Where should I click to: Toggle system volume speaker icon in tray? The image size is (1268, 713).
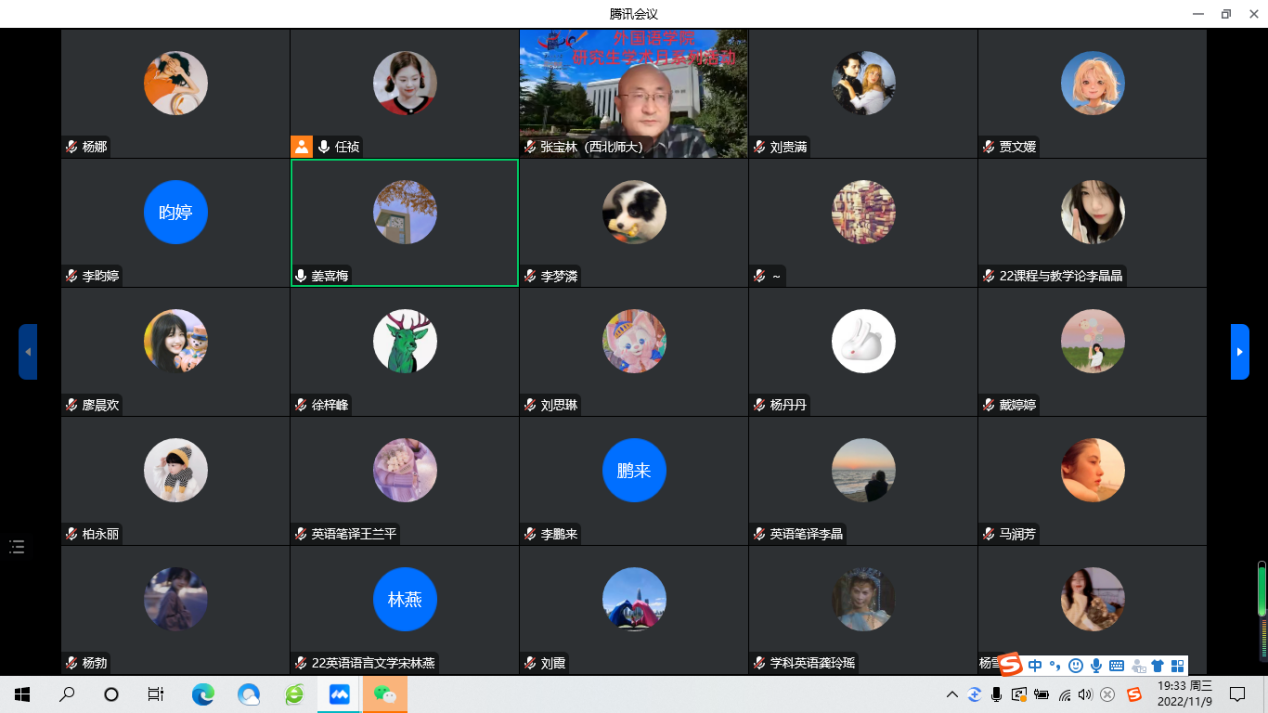tap(1086, 695)
